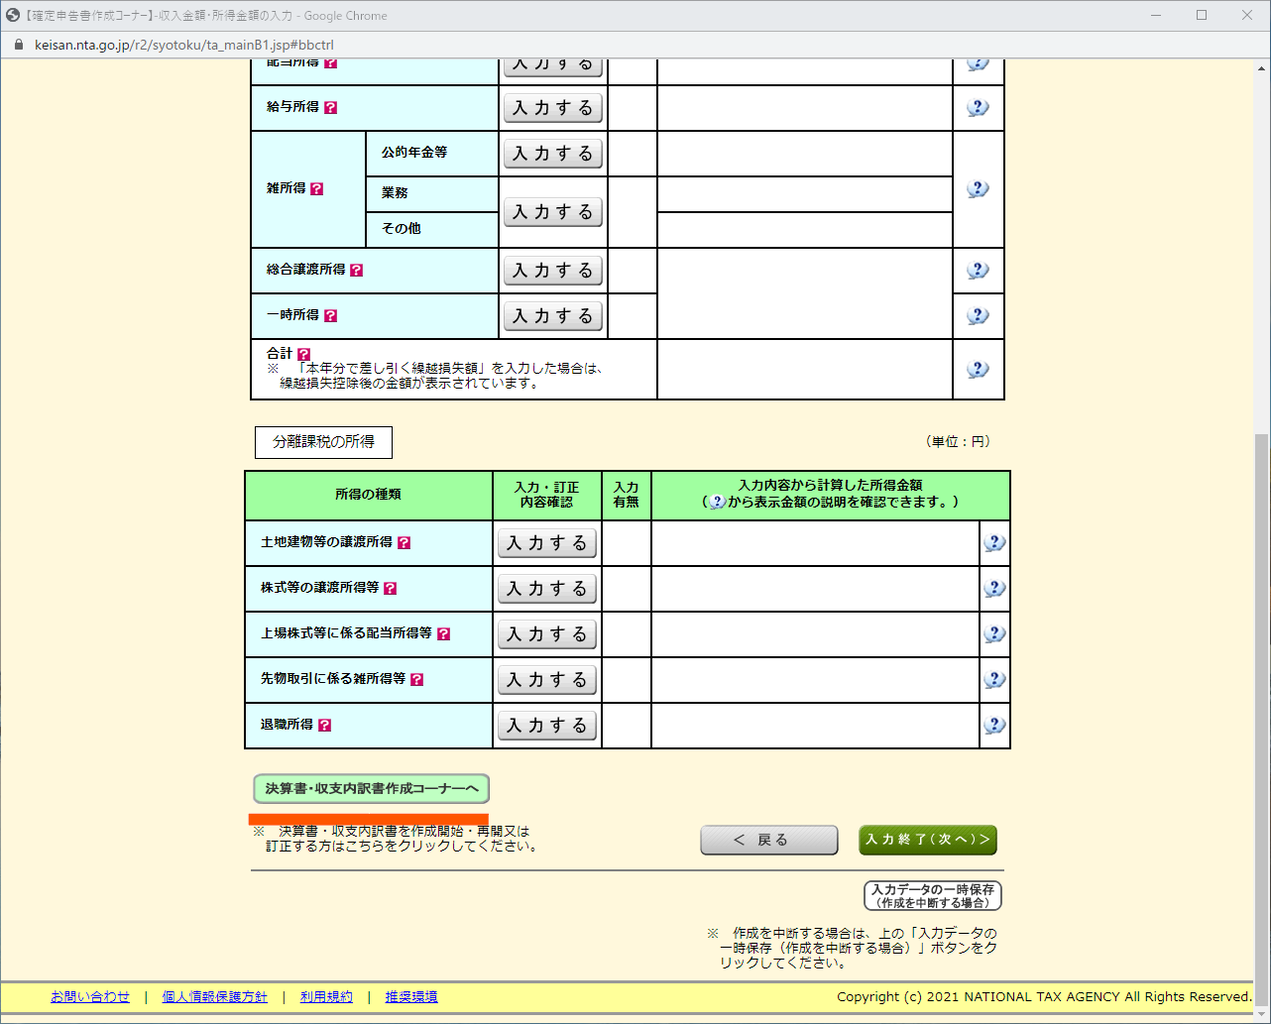Click the red help icon next to 雑所得
1271x1024 pixels.
coord(317,189)
